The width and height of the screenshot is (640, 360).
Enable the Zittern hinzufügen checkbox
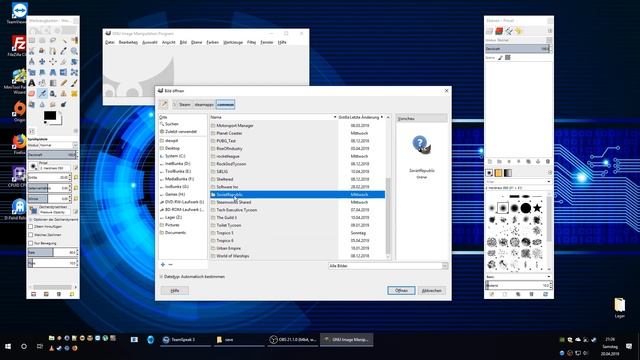(x=31, y=226)
